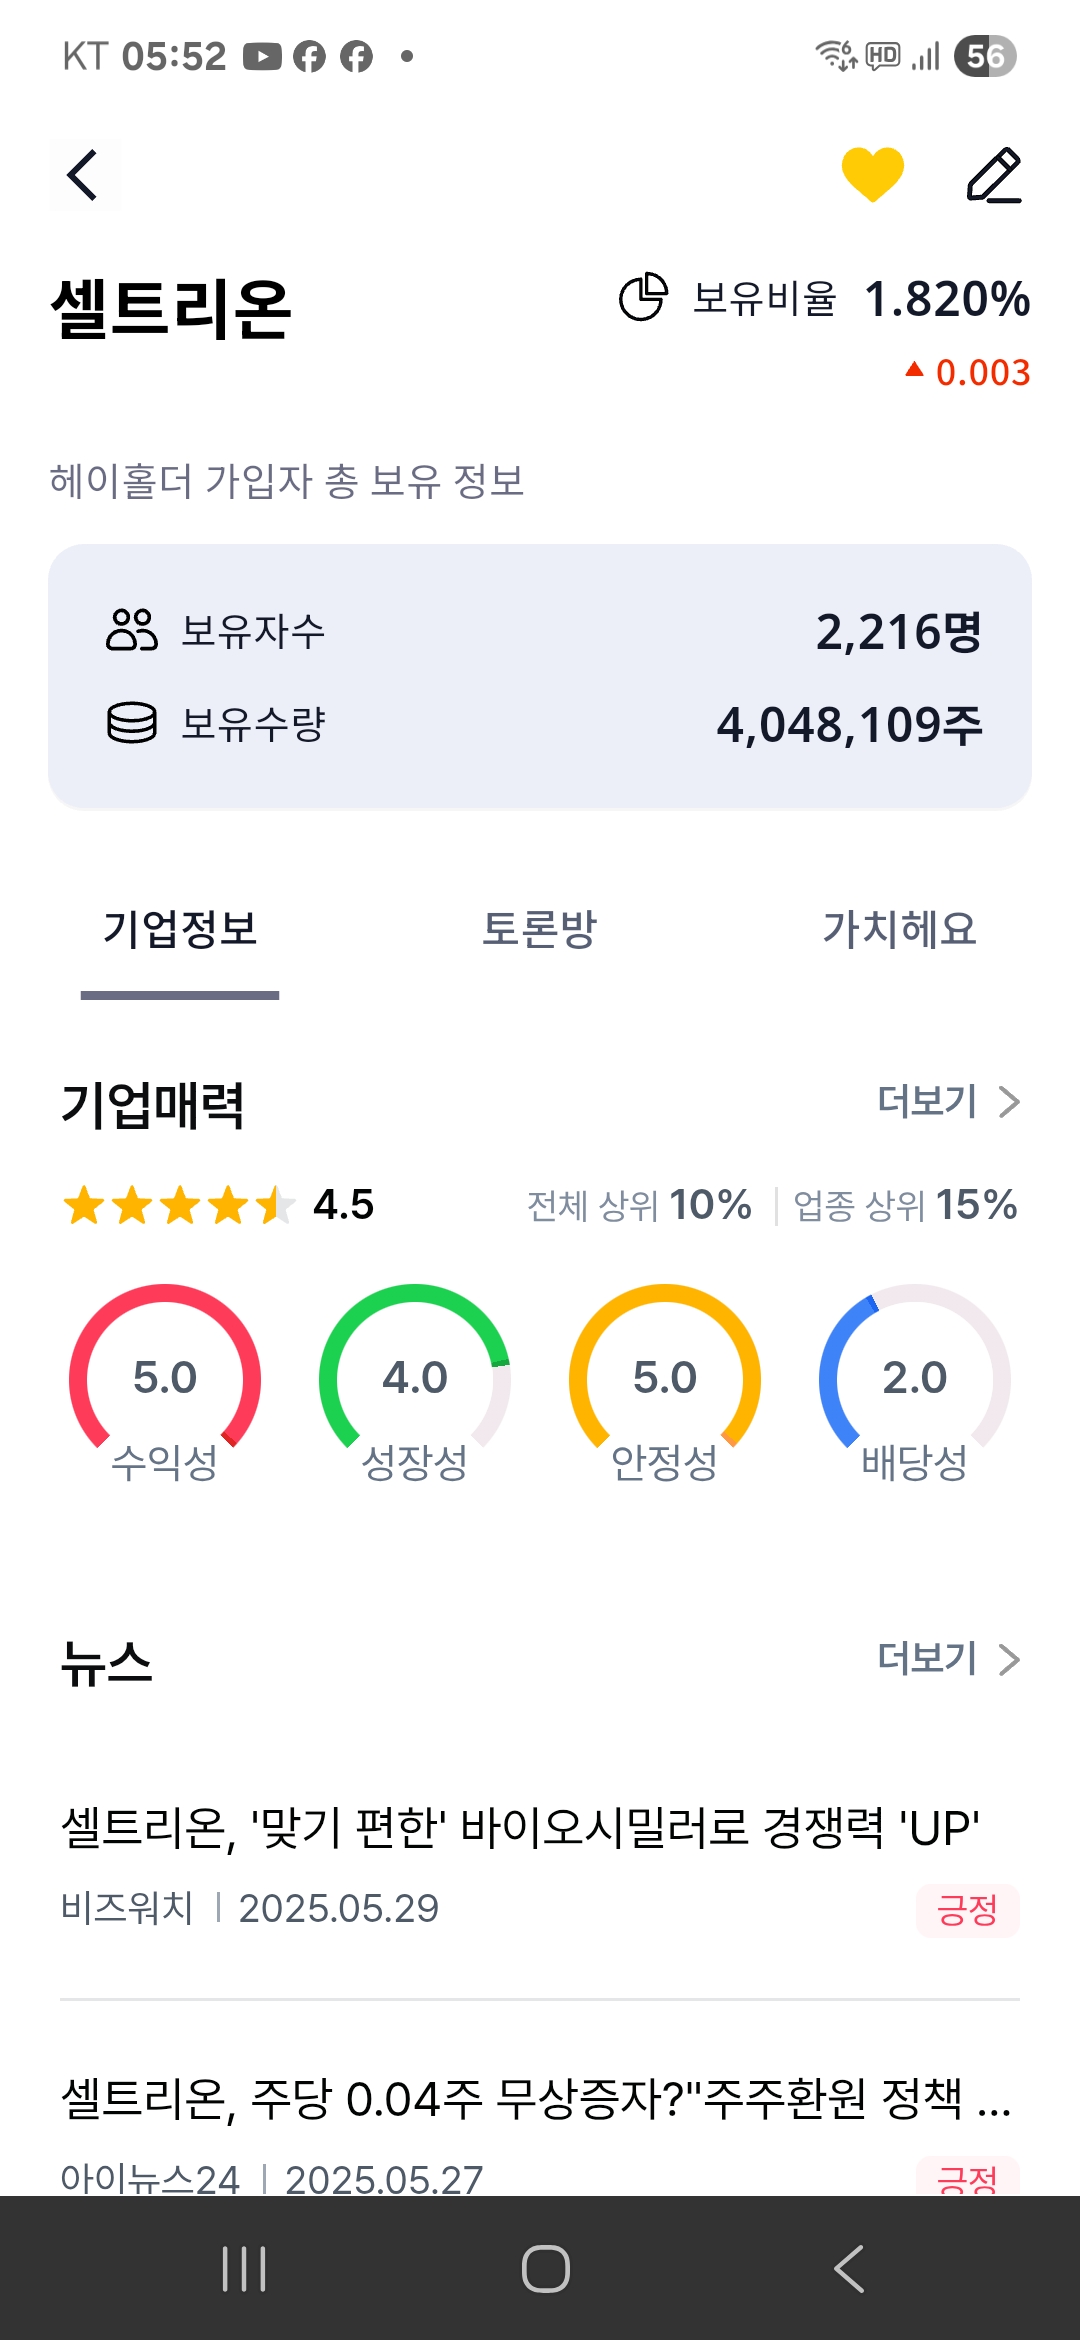Viewport: 1080px width, 2340px height.
Task: Open the 바이오시밀러 경쟁력 'UP' news article
Action: pos(520,1829)
